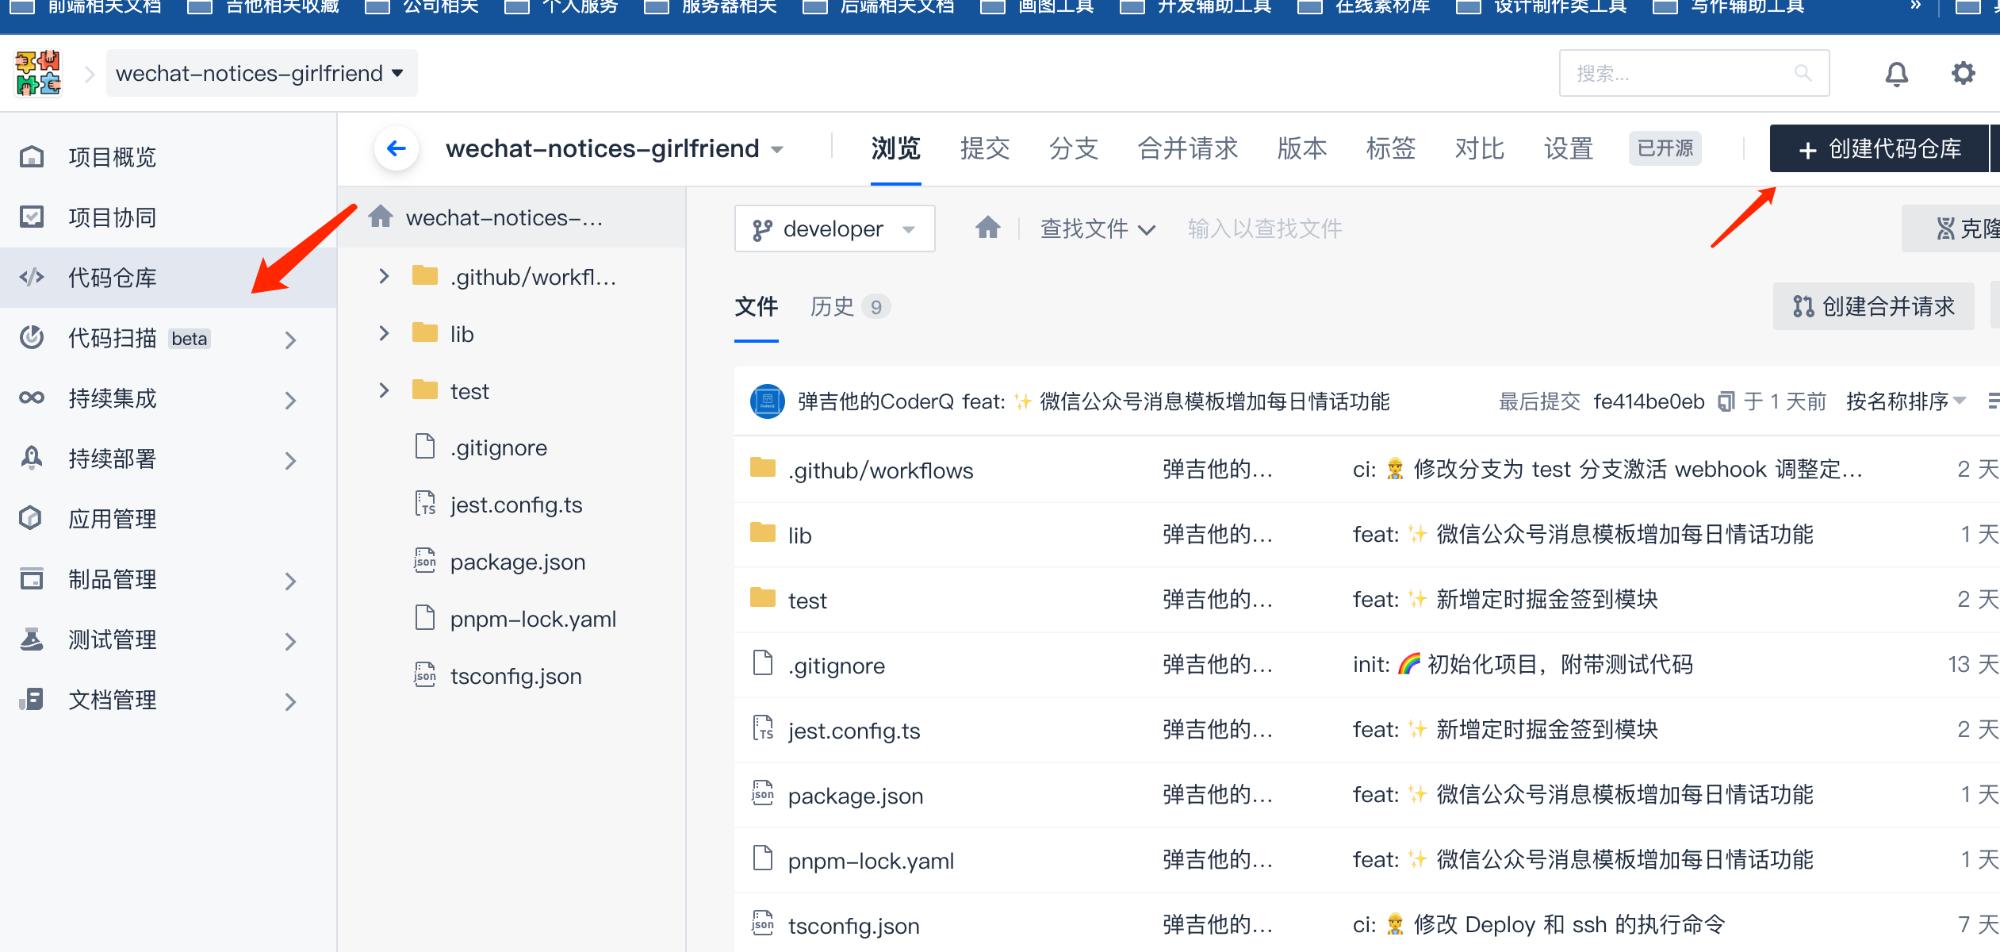Click the lib folder icon in file table
The width and height of the screenshot is (2000, 952).
point(763,533)
